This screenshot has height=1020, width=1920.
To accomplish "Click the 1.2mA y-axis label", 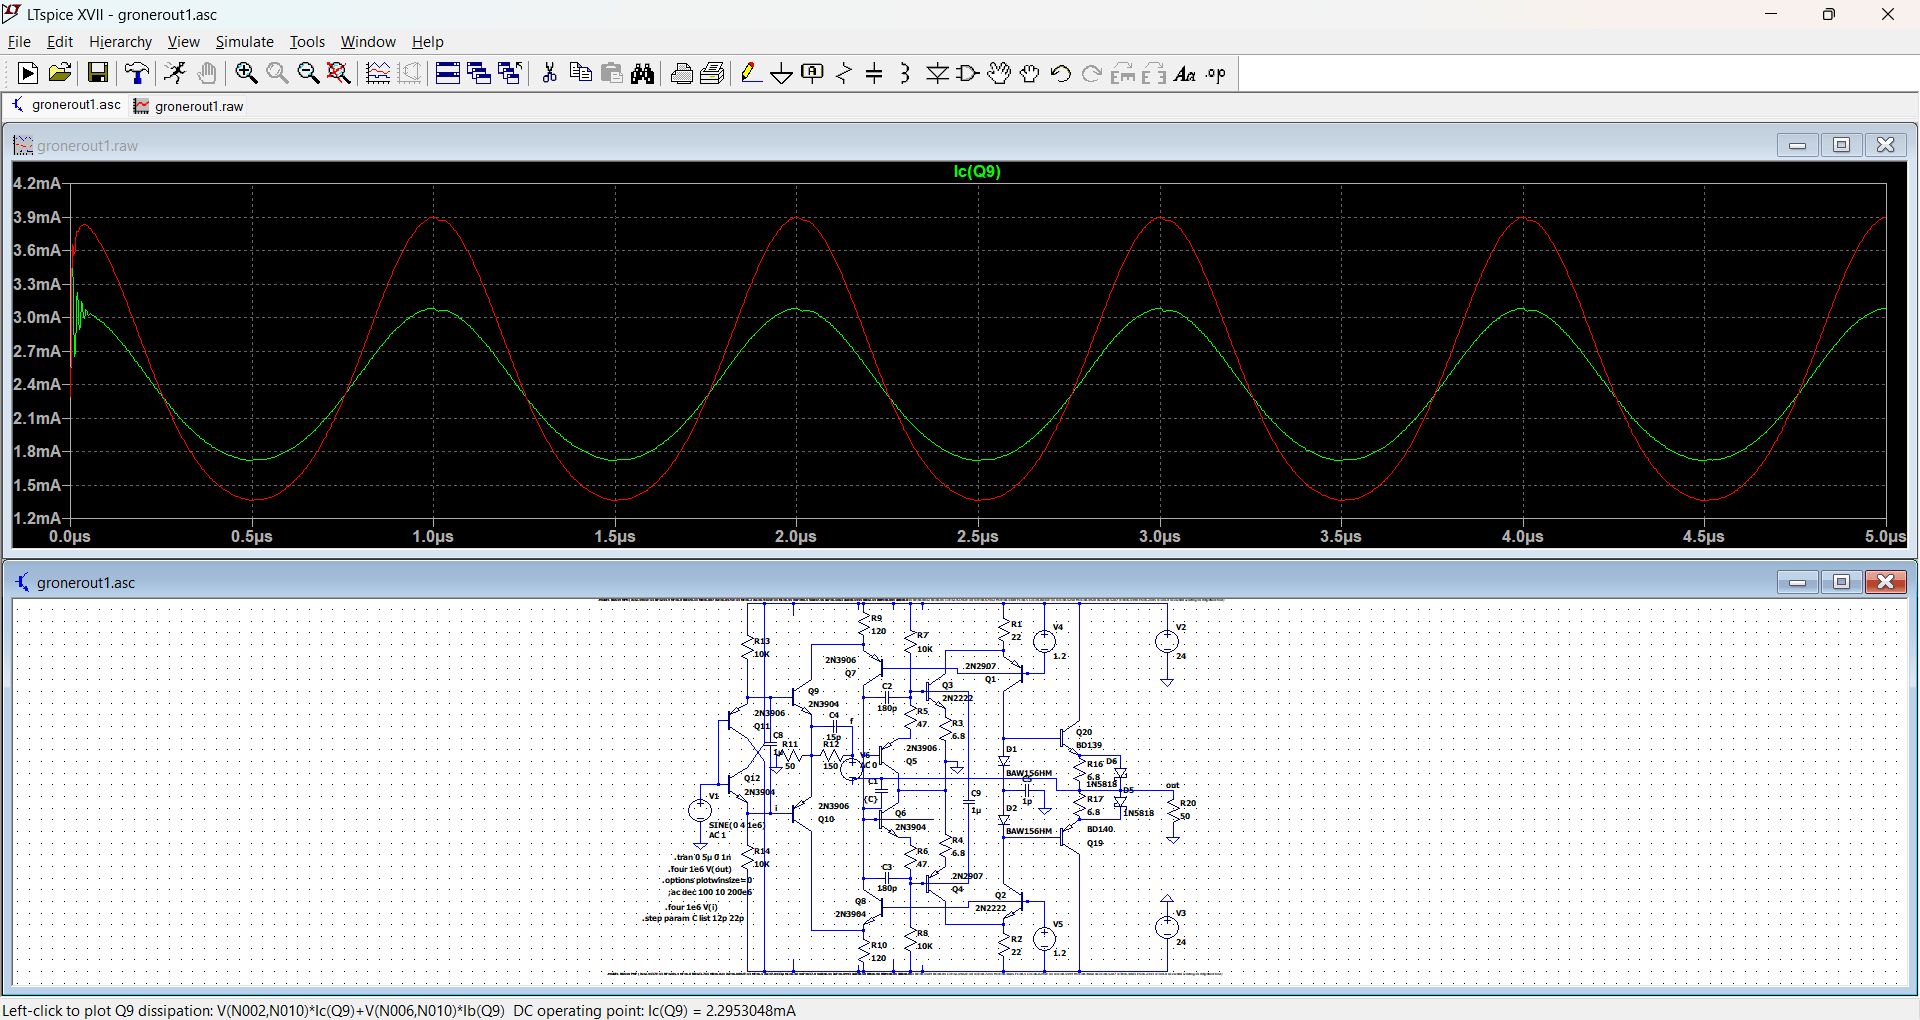I will pyautogui.click(x=37, y=519).
